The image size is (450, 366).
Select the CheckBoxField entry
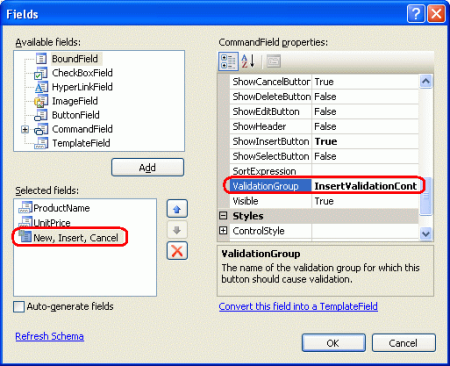(82, 73)
